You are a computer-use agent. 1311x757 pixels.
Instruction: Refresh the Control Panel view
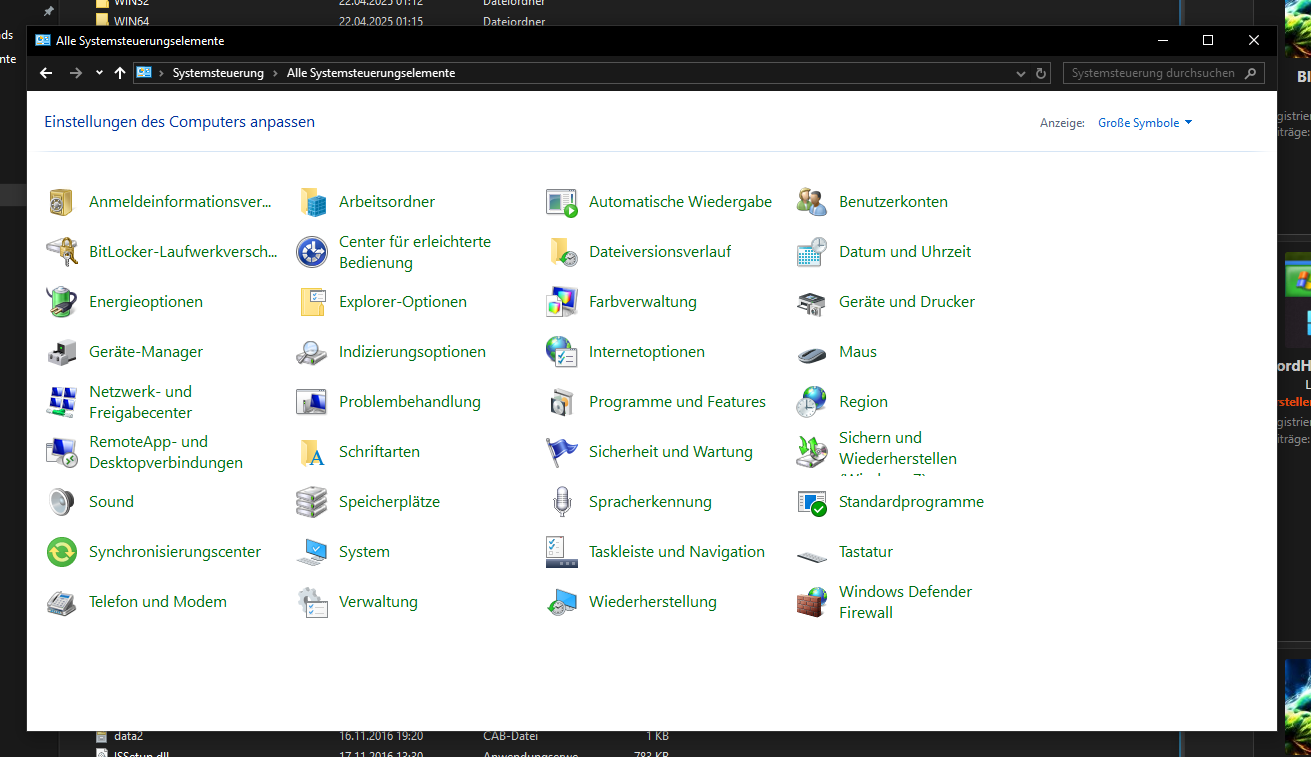(1041, 73)
